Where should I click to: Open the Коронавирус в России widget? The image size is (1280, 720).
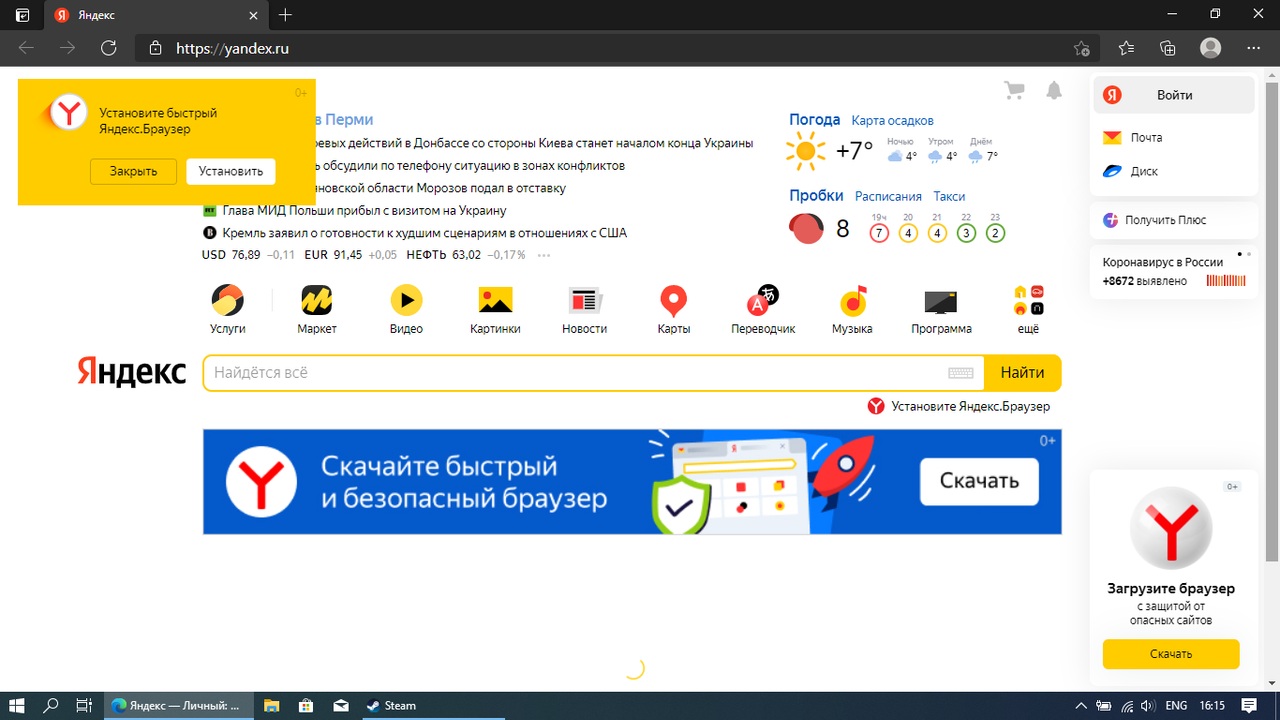[1174, 272]
